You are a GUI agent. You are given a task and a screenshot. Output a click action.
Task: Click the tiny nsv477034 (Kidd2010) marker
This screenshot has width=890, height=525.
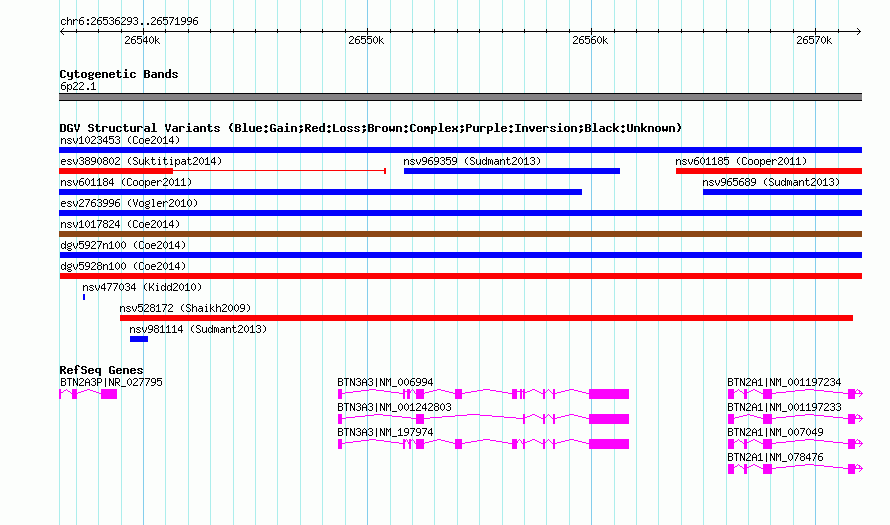click(x=84, y=297)
